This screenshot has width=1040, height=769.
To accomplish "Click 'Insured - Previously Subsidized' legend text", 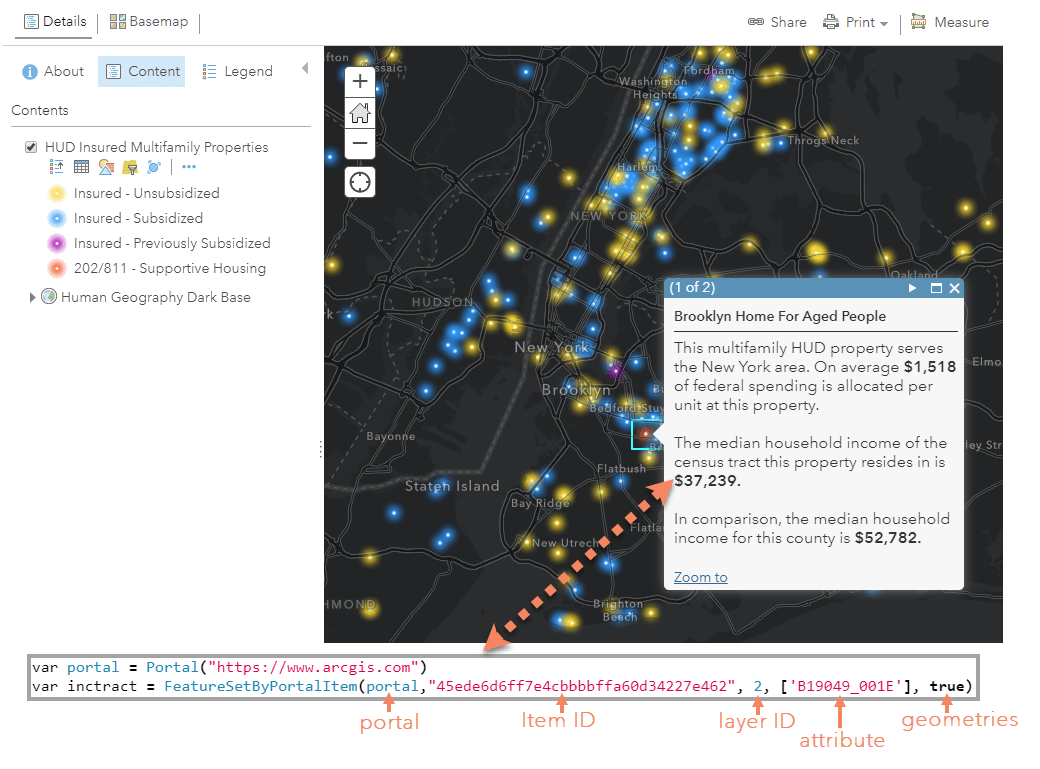I will coord(172,244).
